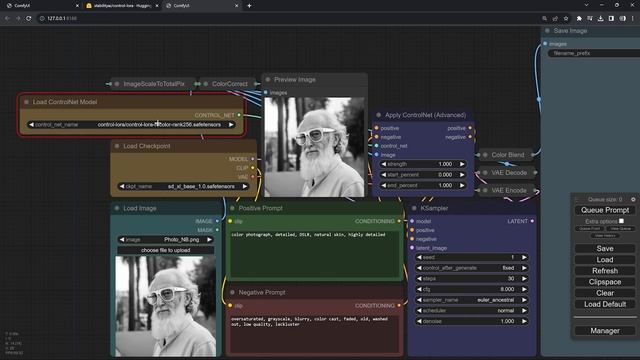Open the Clipspace button
Viewport: 640px width, 360px height.
[x=604, y=282]
